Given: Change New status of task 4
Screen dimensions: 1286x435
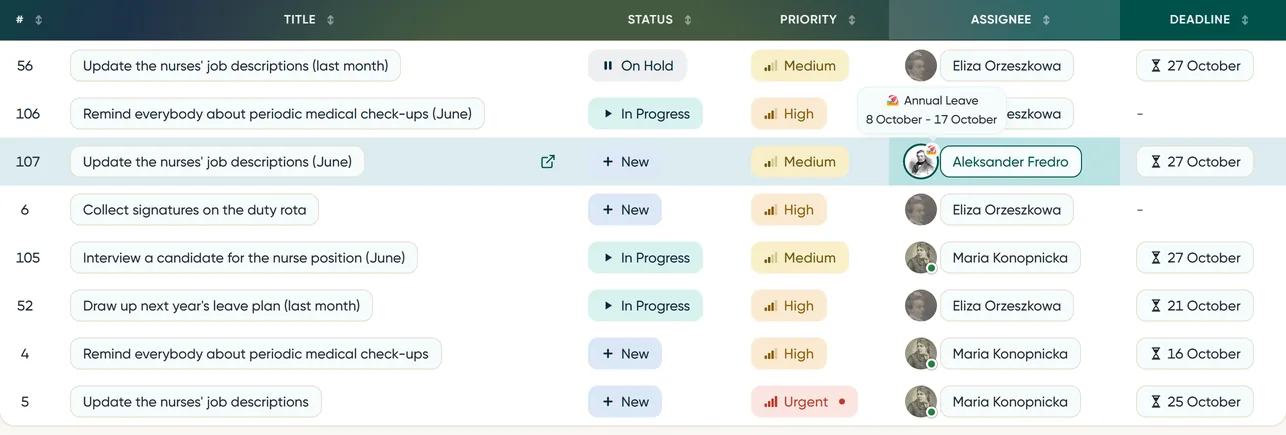Looking at the screenshot, I should click(x=625, y=354).
